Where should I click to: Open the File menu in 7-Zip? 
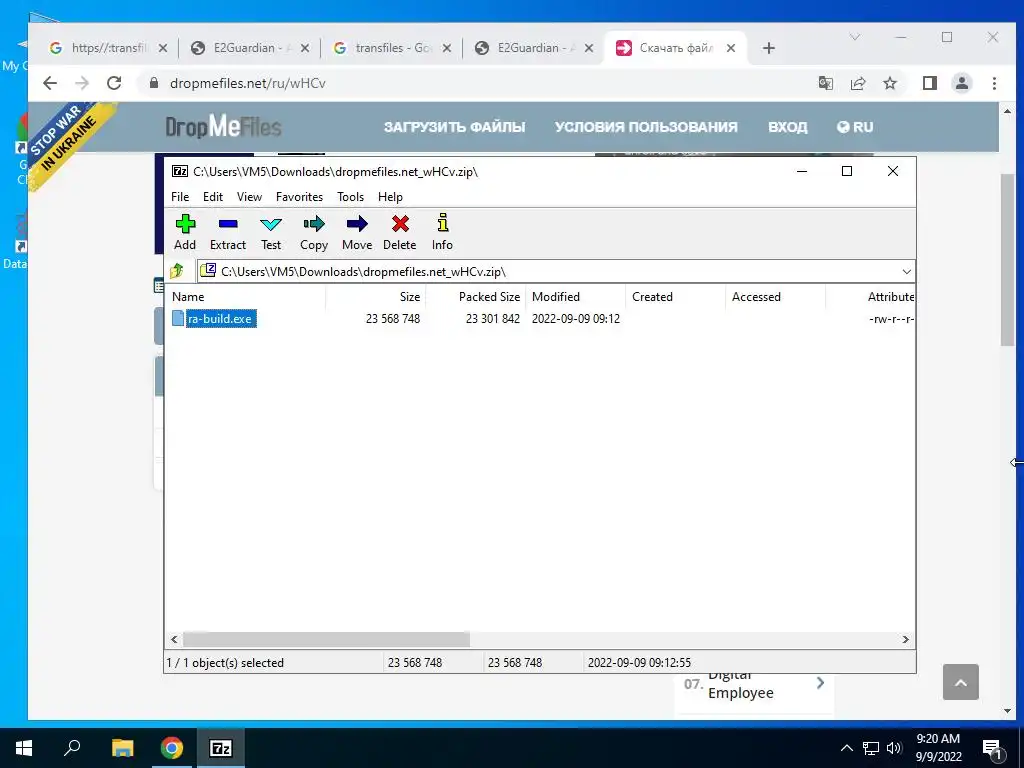pos(180,197)
